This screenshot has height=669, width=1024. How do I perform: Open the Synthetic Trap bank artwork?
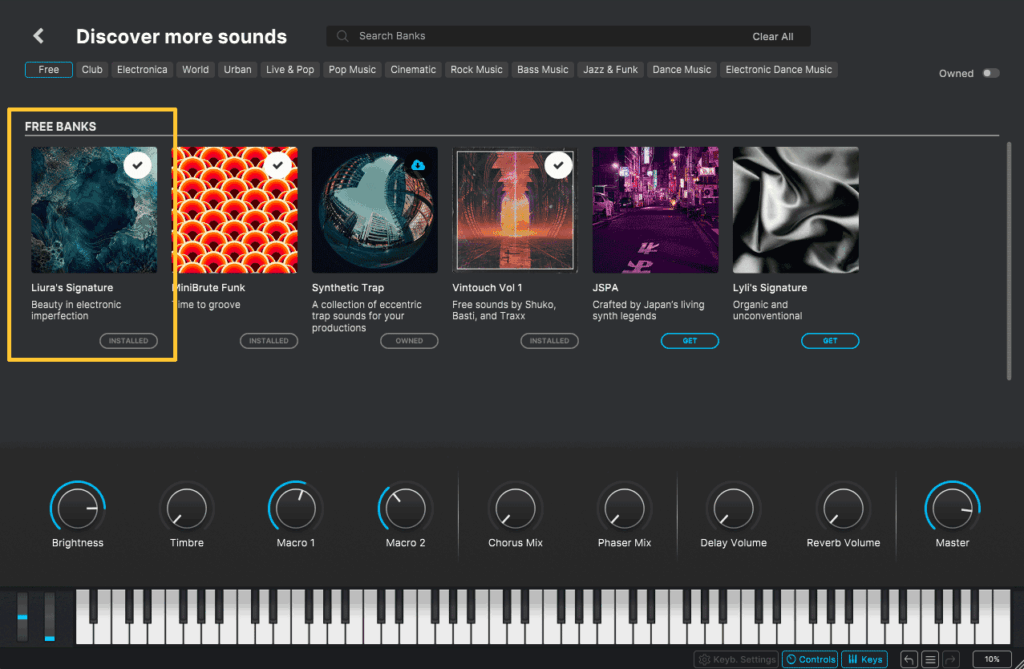375,210
